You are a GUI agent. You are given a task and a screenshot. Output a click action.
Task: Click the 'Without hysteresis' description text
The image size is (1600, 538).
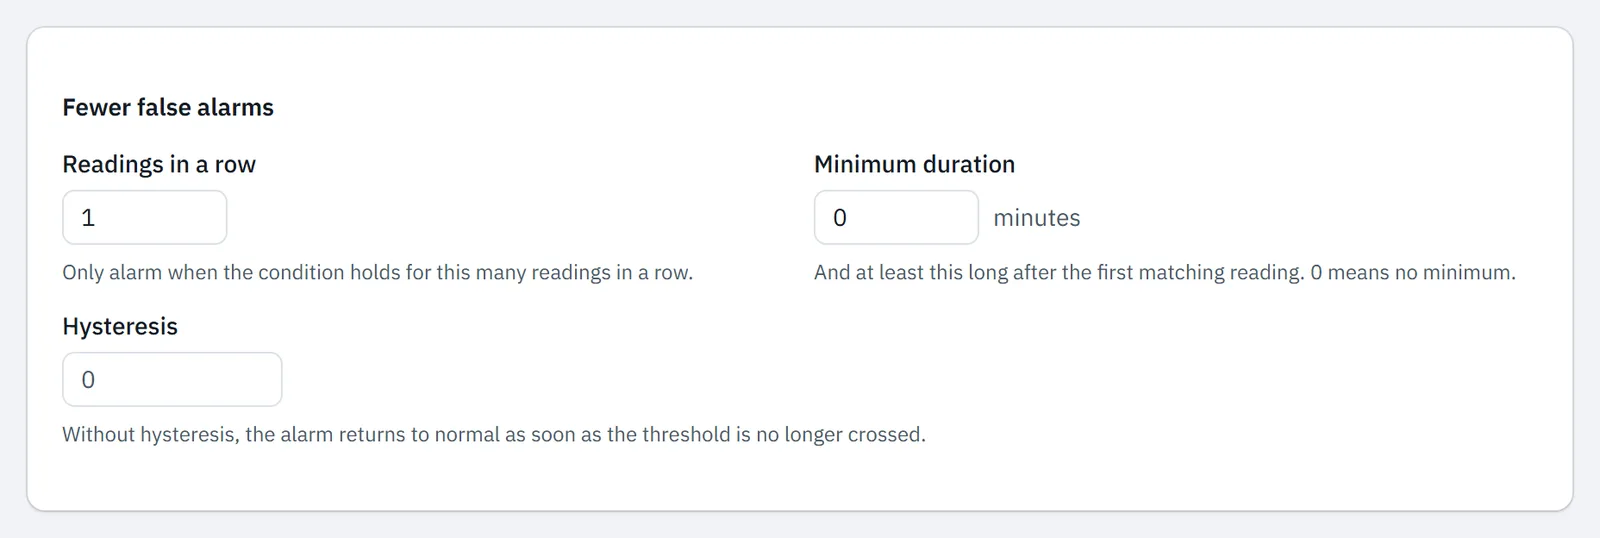pos(494,434)
